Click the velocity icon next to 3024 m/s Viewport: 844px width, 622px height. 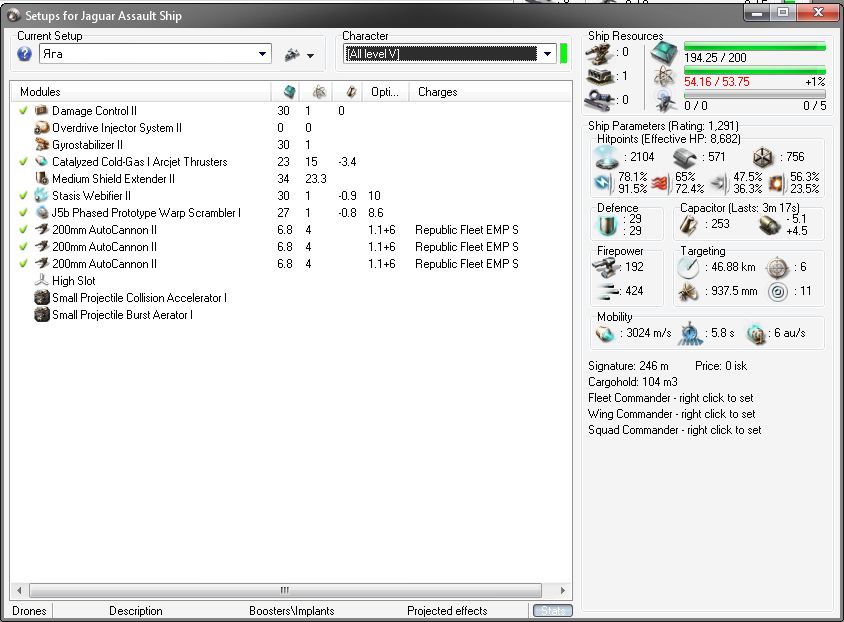click(605, 334)
